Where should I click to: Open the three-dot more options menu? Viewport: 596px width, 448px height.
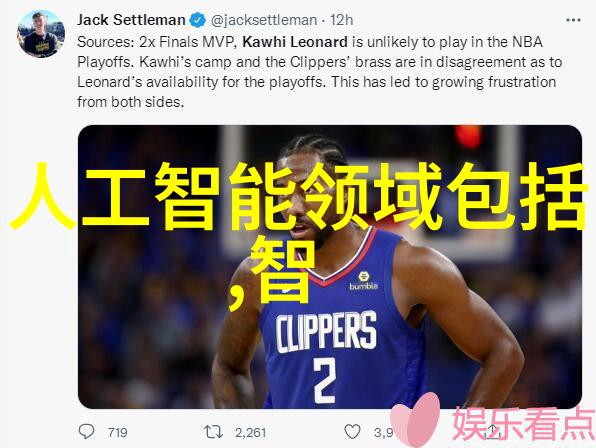pos(573,20)
